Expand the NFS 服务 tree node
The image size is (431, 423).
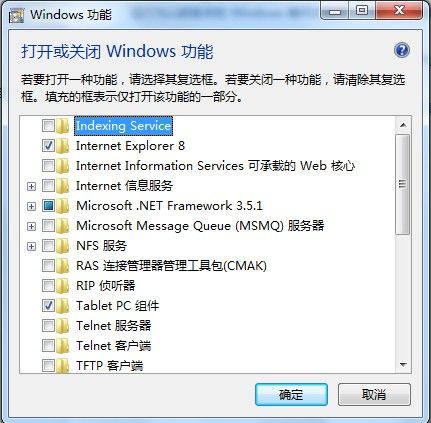(31, 246)
